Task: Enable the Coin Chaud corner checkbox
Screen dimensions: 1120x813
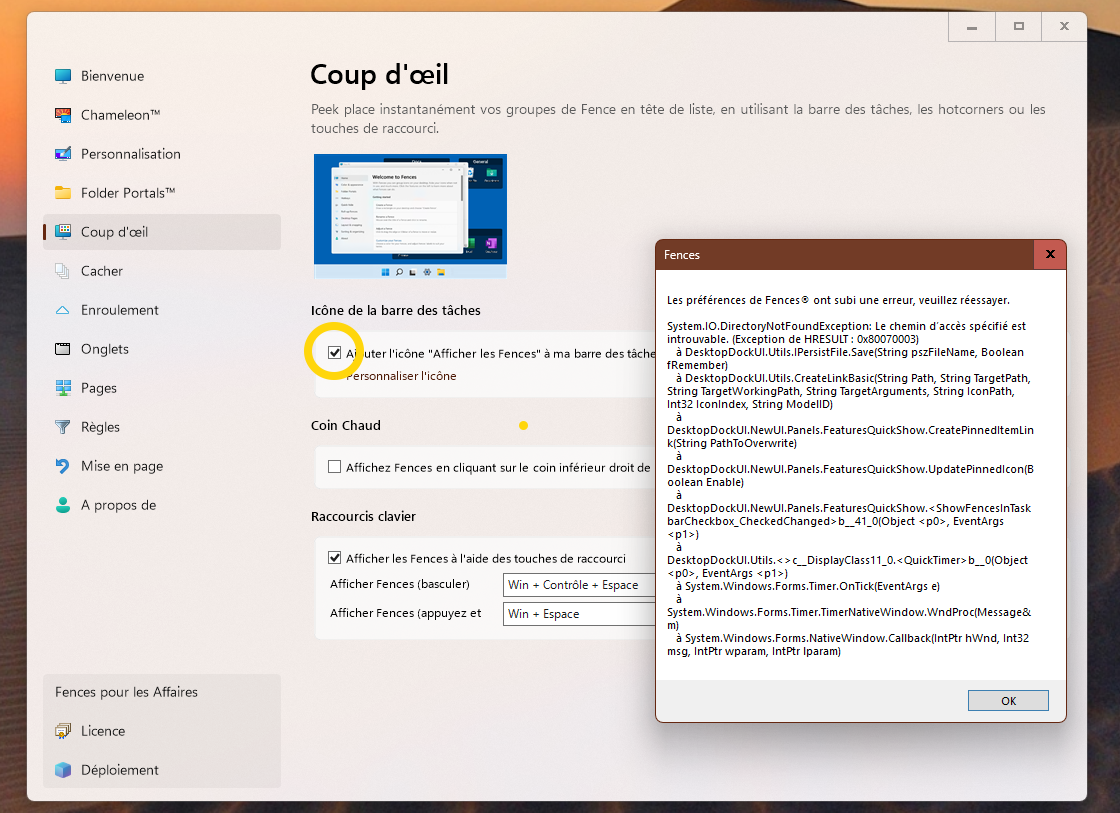Action: 335,467
